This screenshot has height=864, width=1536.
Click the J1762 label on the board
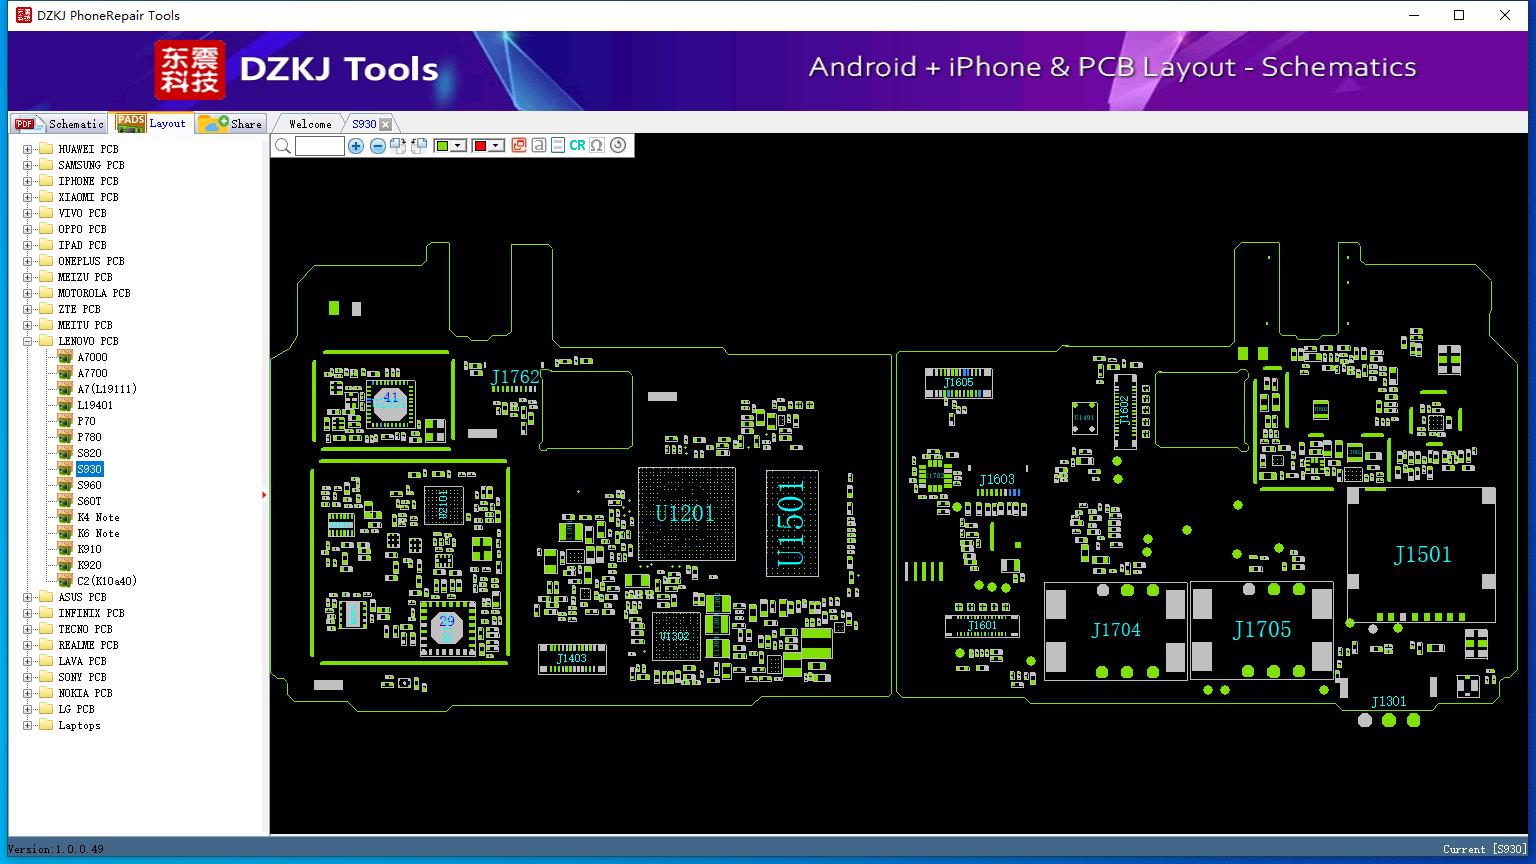pyautogui.click(x=515, y=377)
